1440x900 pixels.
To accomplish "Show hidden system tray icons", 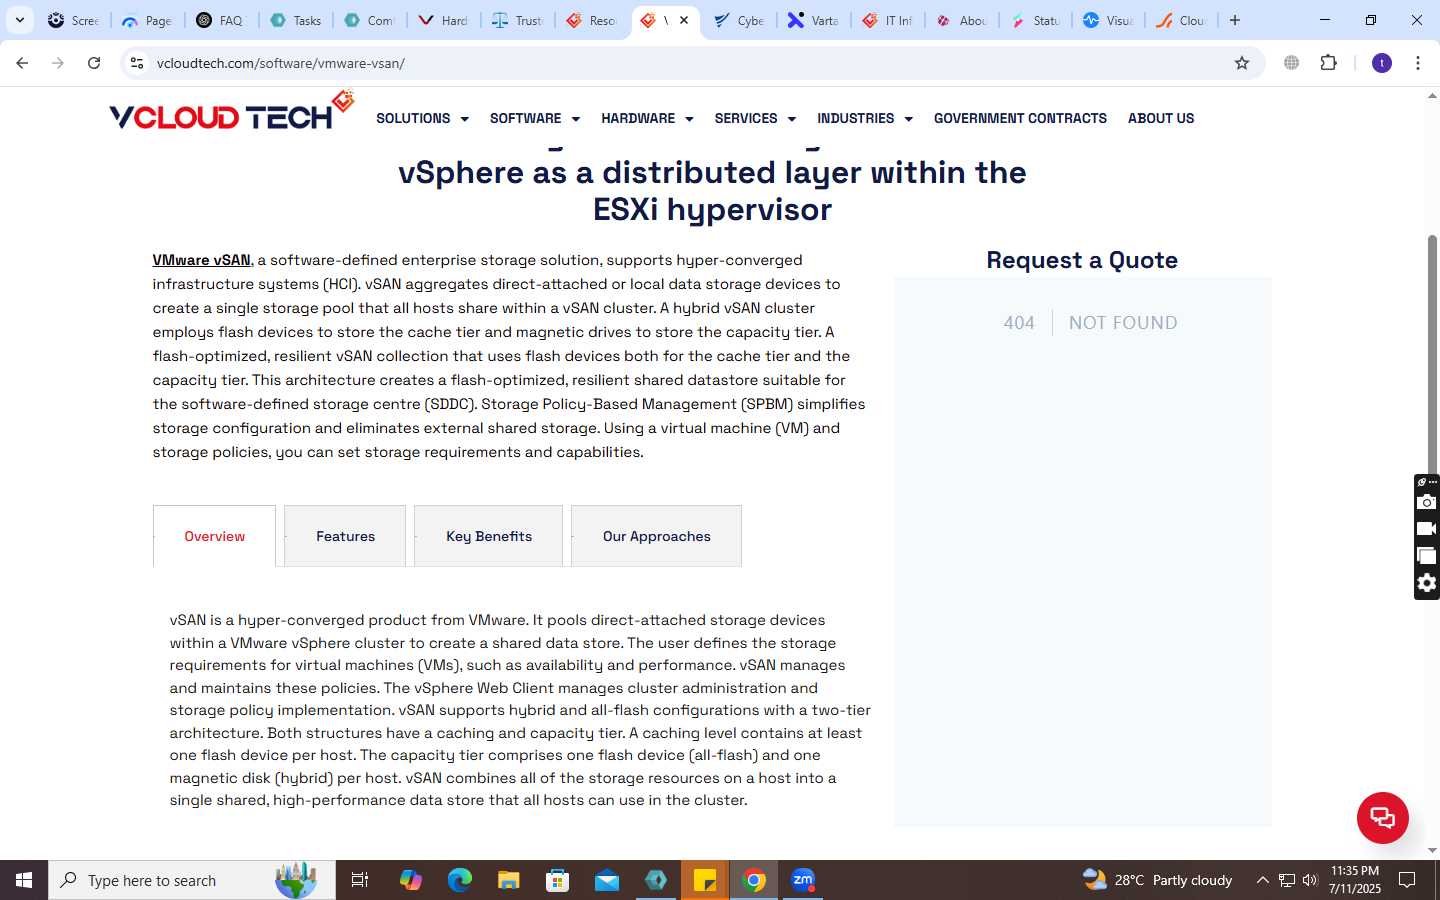I will pos(1262,880).
